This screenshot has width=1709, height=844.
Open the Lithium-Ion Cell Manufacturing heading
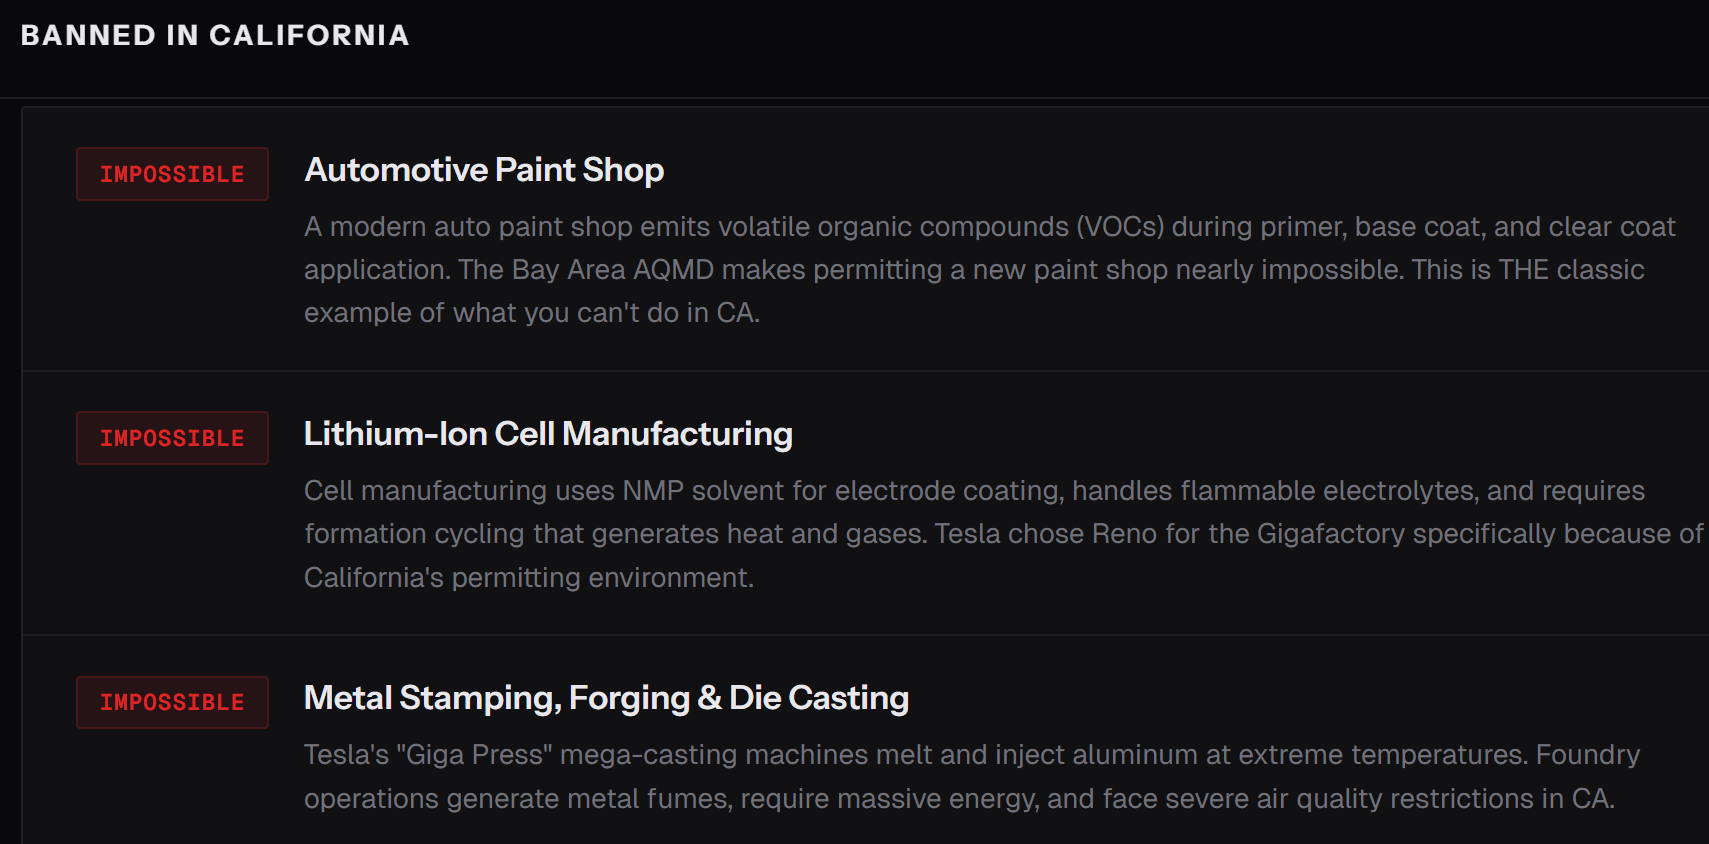coord(548,434)
